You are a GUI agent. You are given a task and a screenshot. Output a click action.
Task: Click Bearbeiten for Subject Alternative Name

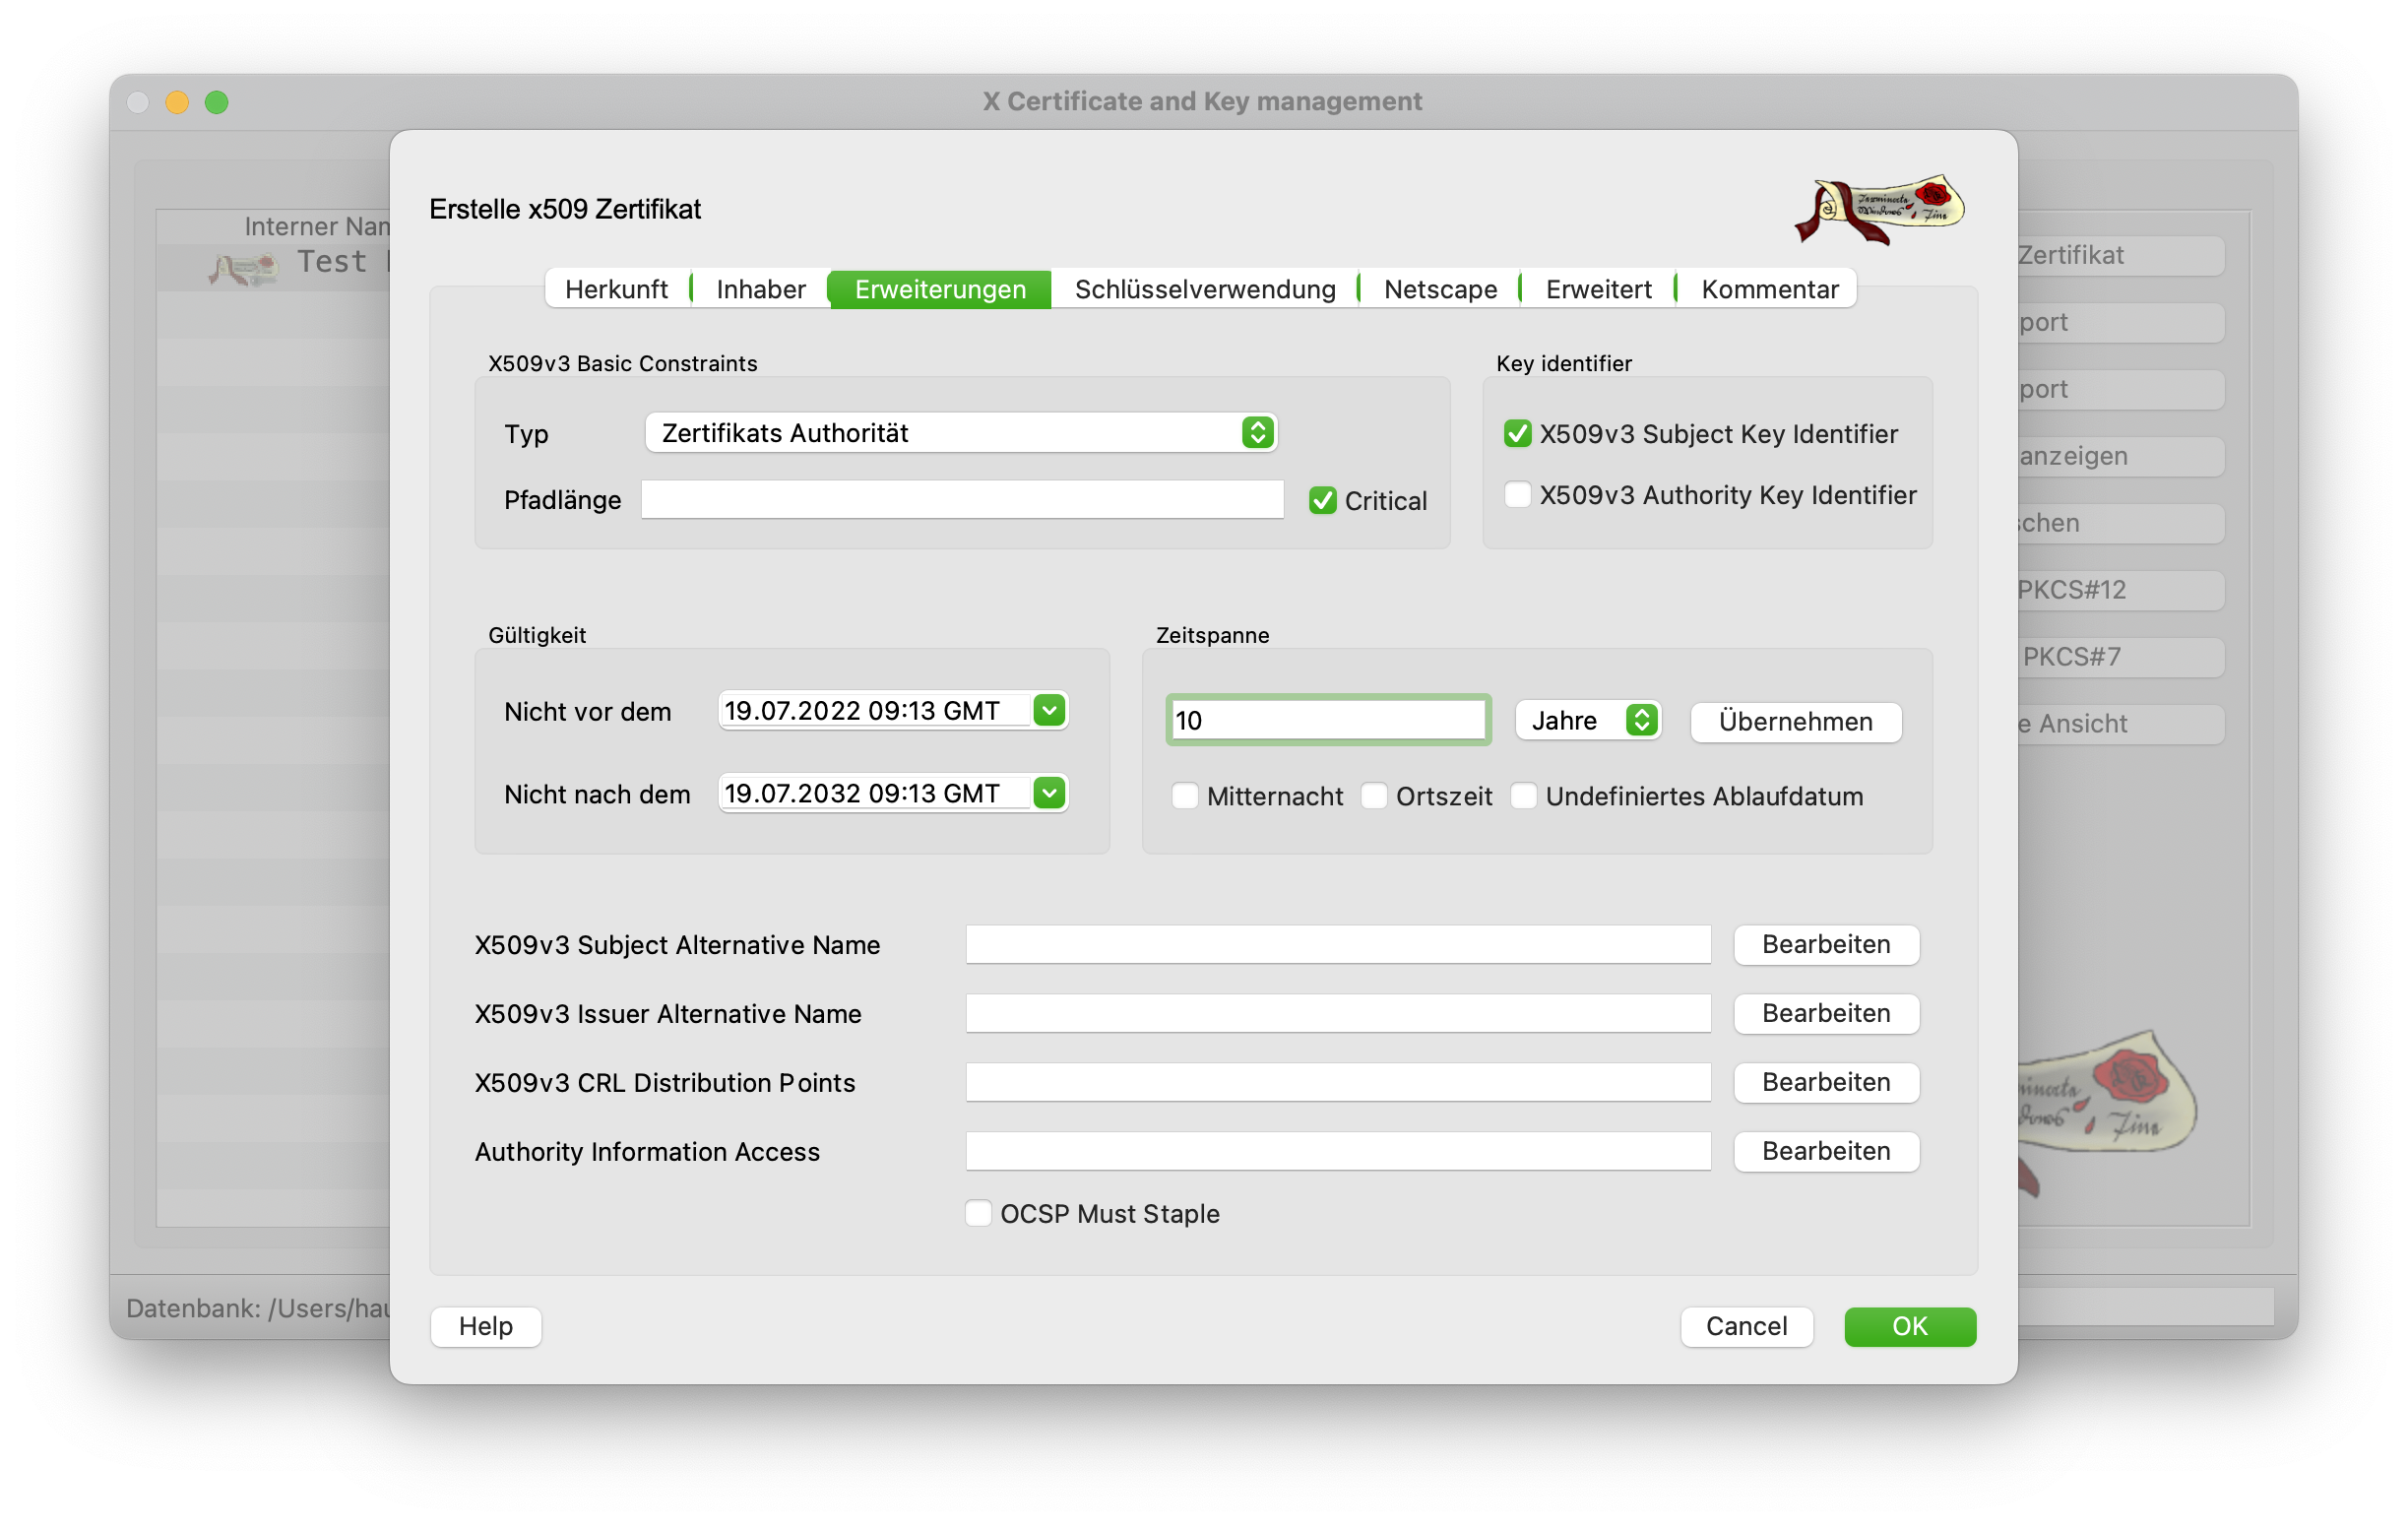(1825, 945)
